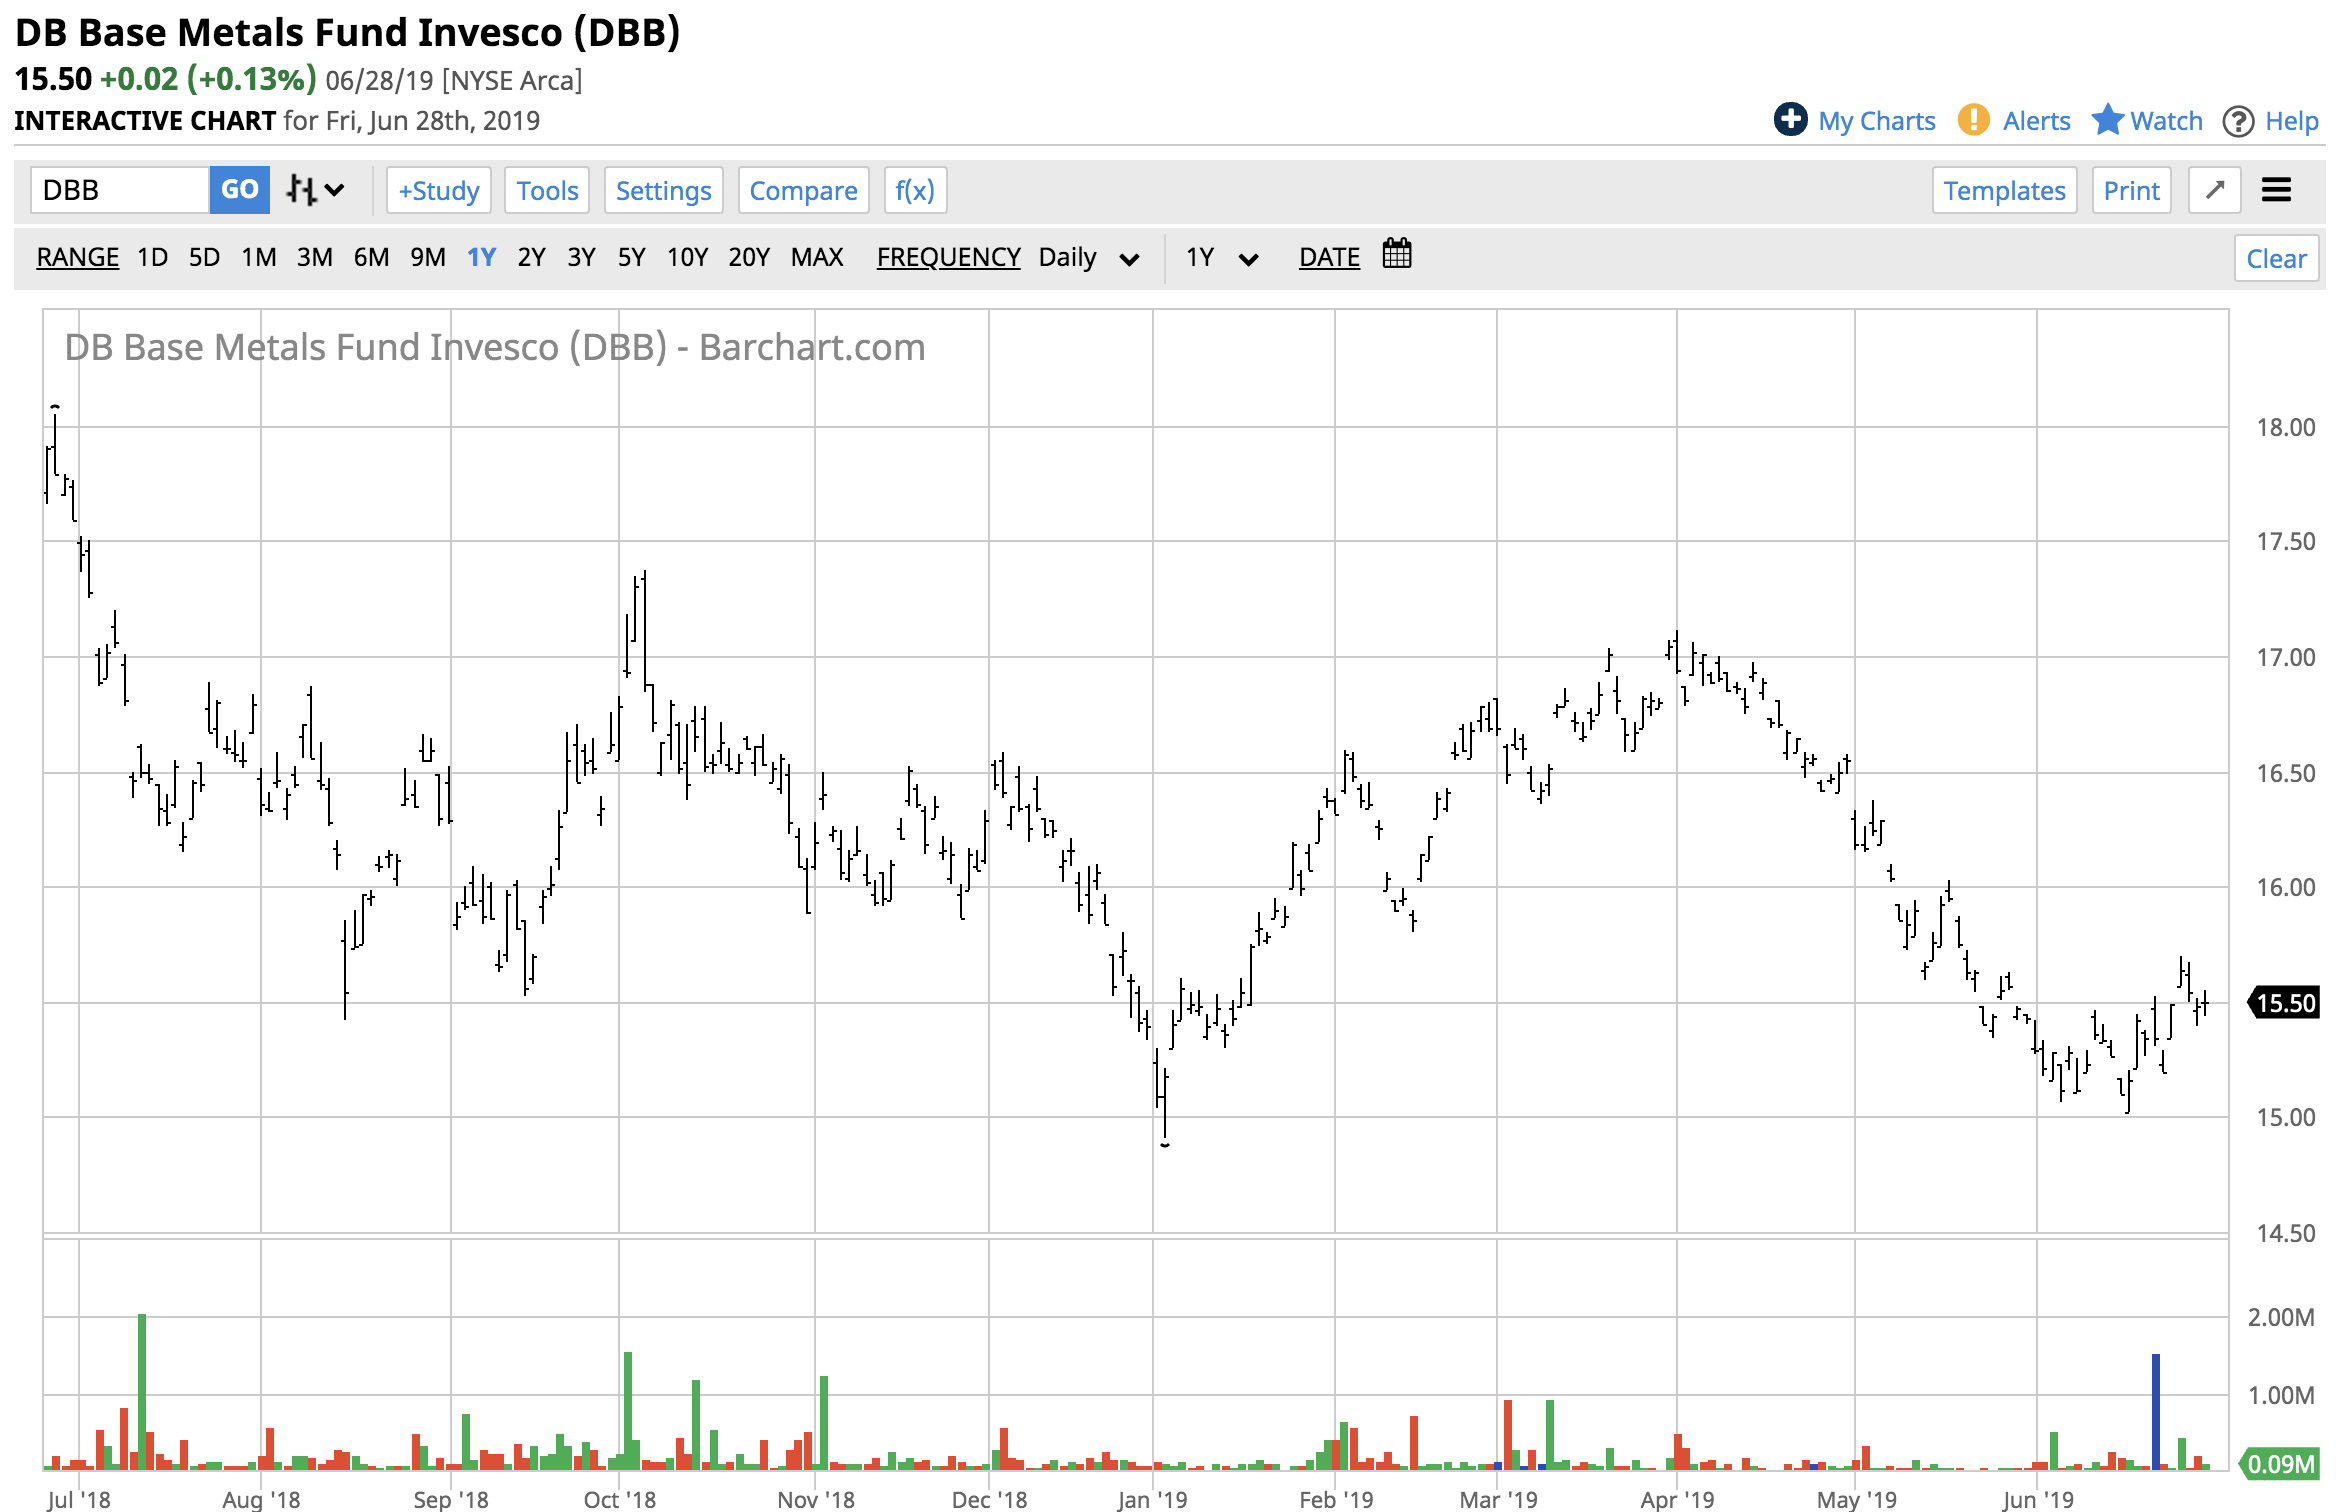The height and width of the screenshot is (1512, 2346).
Task: Select the 6M range option
Action: point(371,258)
